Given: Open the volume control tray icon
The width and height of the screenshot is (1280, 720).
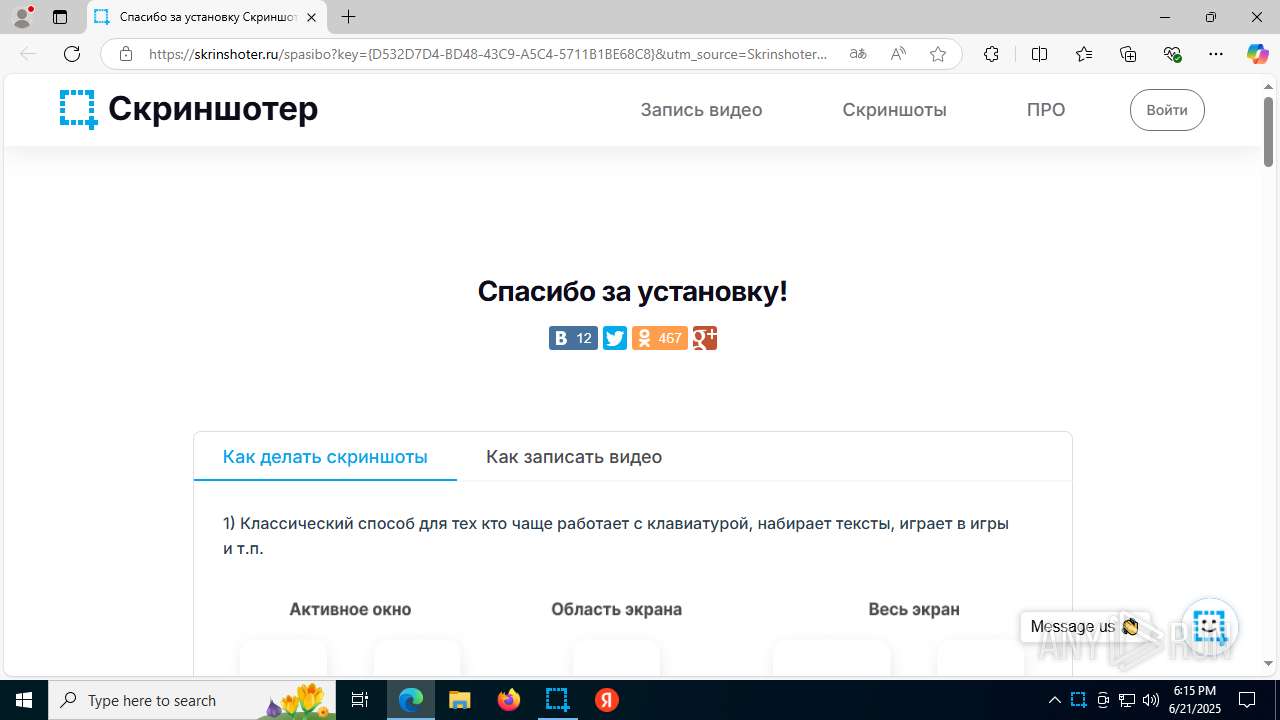Looking at the screenshot, I should pos(1150,700).
